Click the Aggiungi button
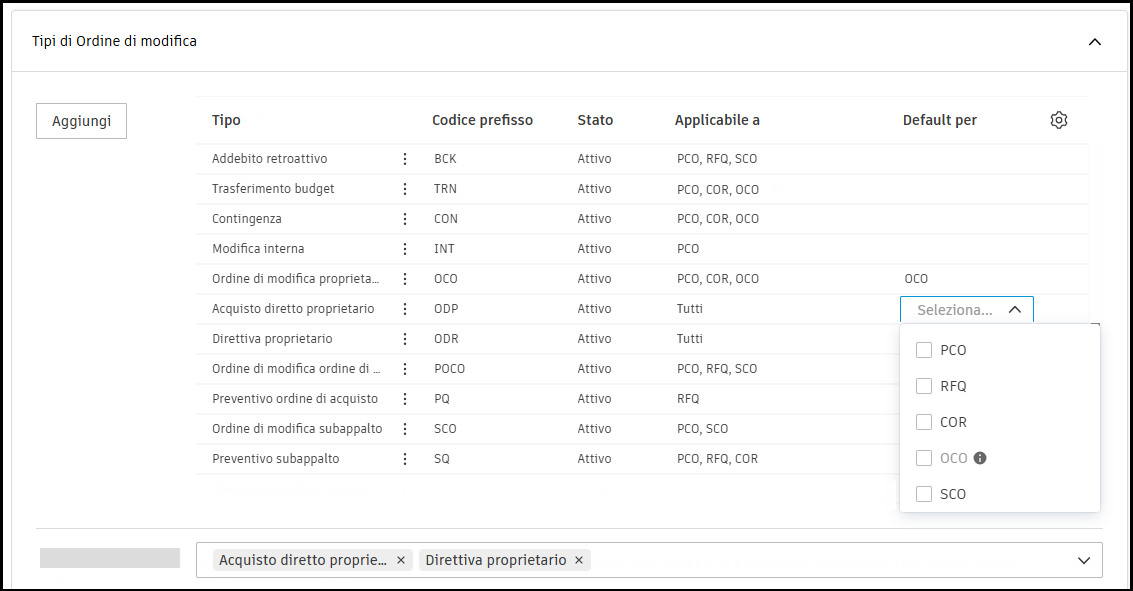Viewport: 1133px width, 591px height. pos(81,120)
